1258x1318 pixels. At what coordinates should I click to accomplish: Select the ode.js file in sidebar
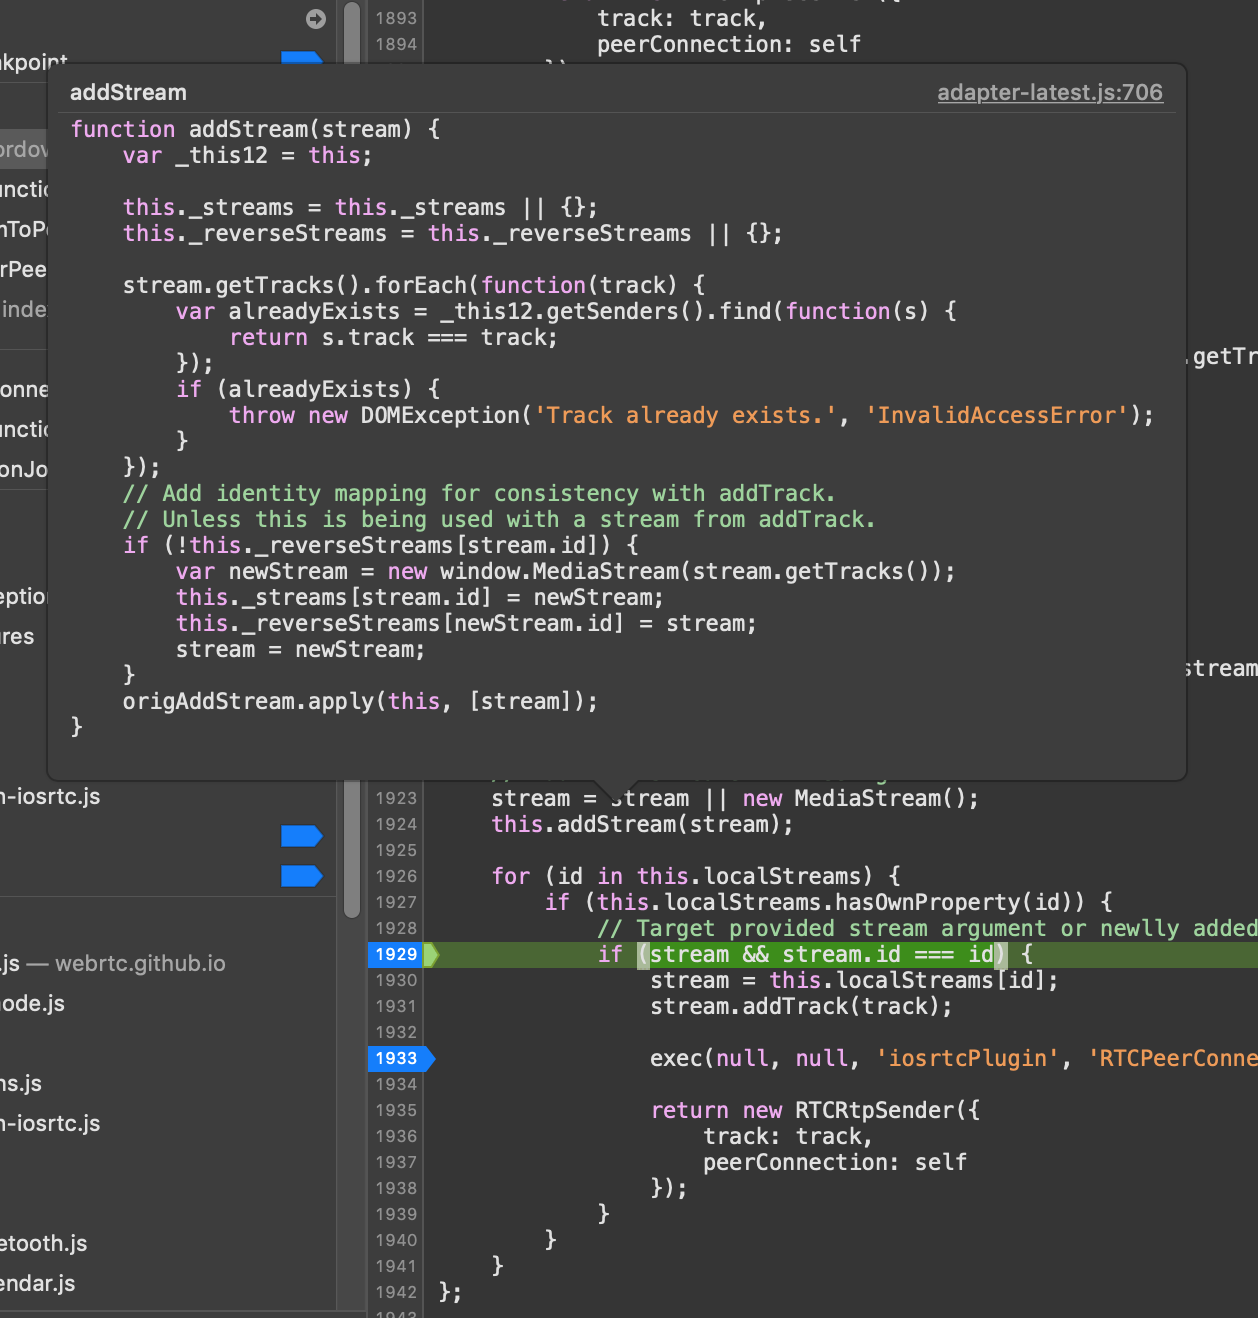(x=33, y=1003)
